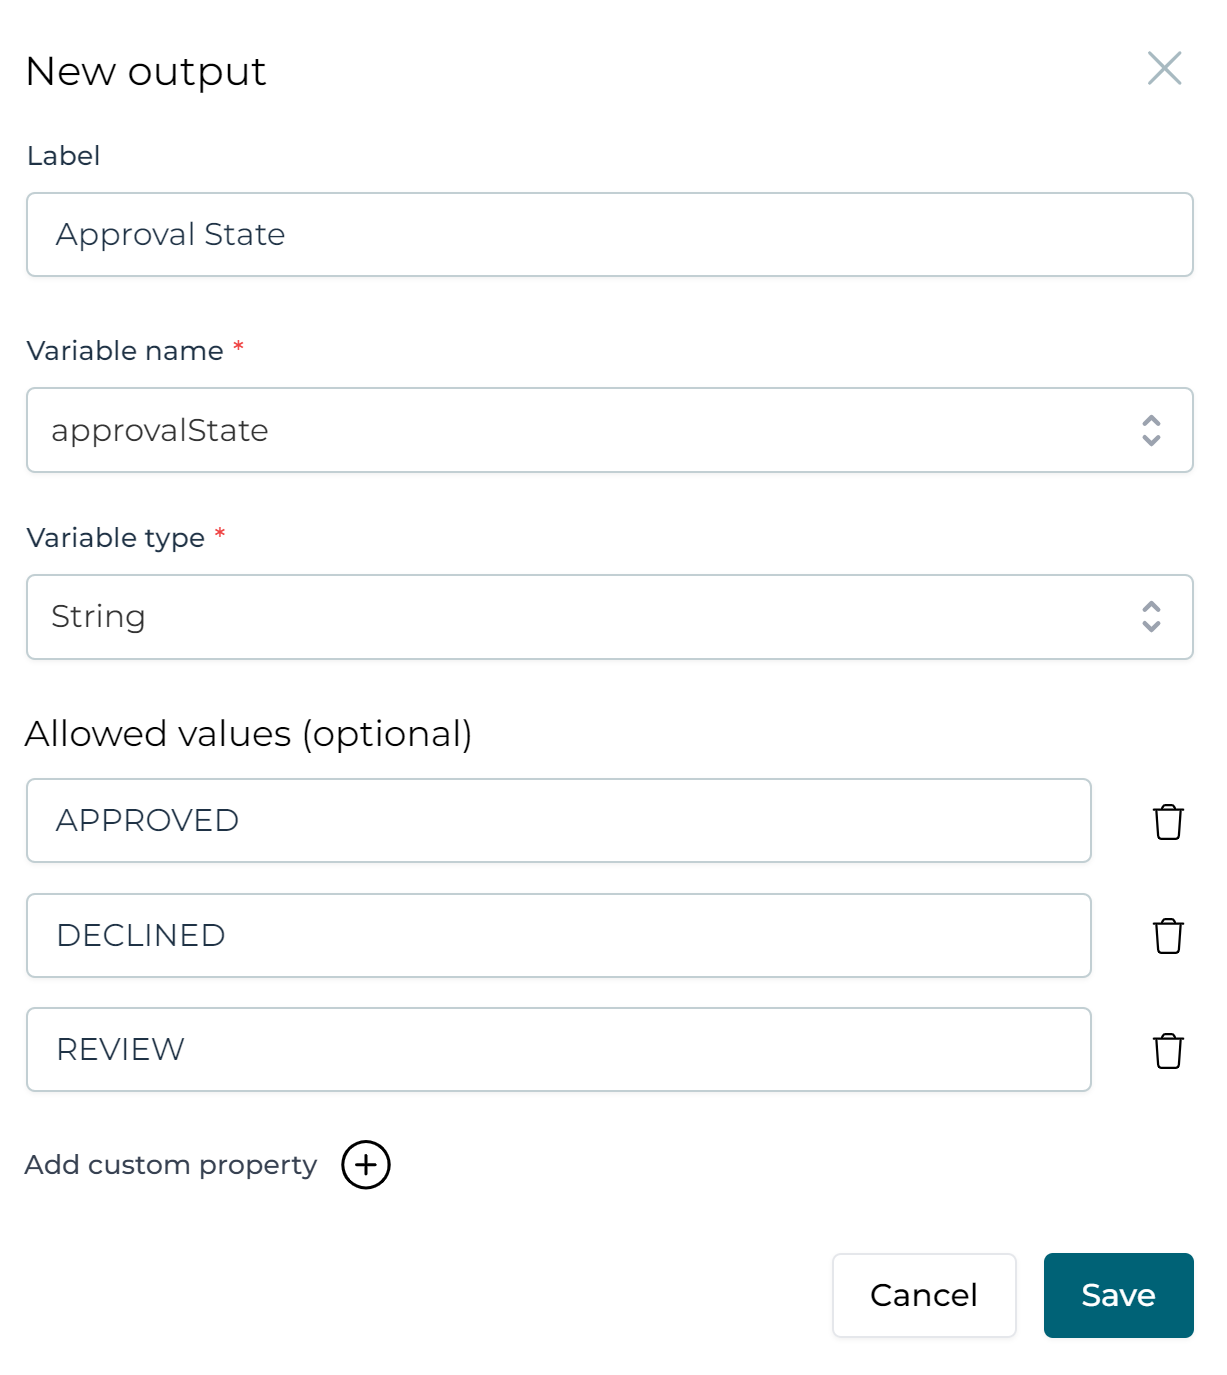The height and width of the screenshot is (1375, 1227).
Task: Click the APPROVED value input box
Action: [558, 821]
